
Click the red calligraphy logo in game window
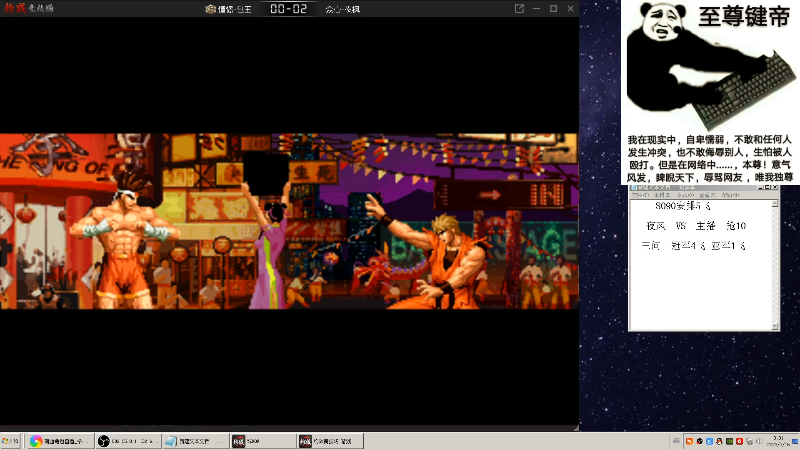(14, 8)
